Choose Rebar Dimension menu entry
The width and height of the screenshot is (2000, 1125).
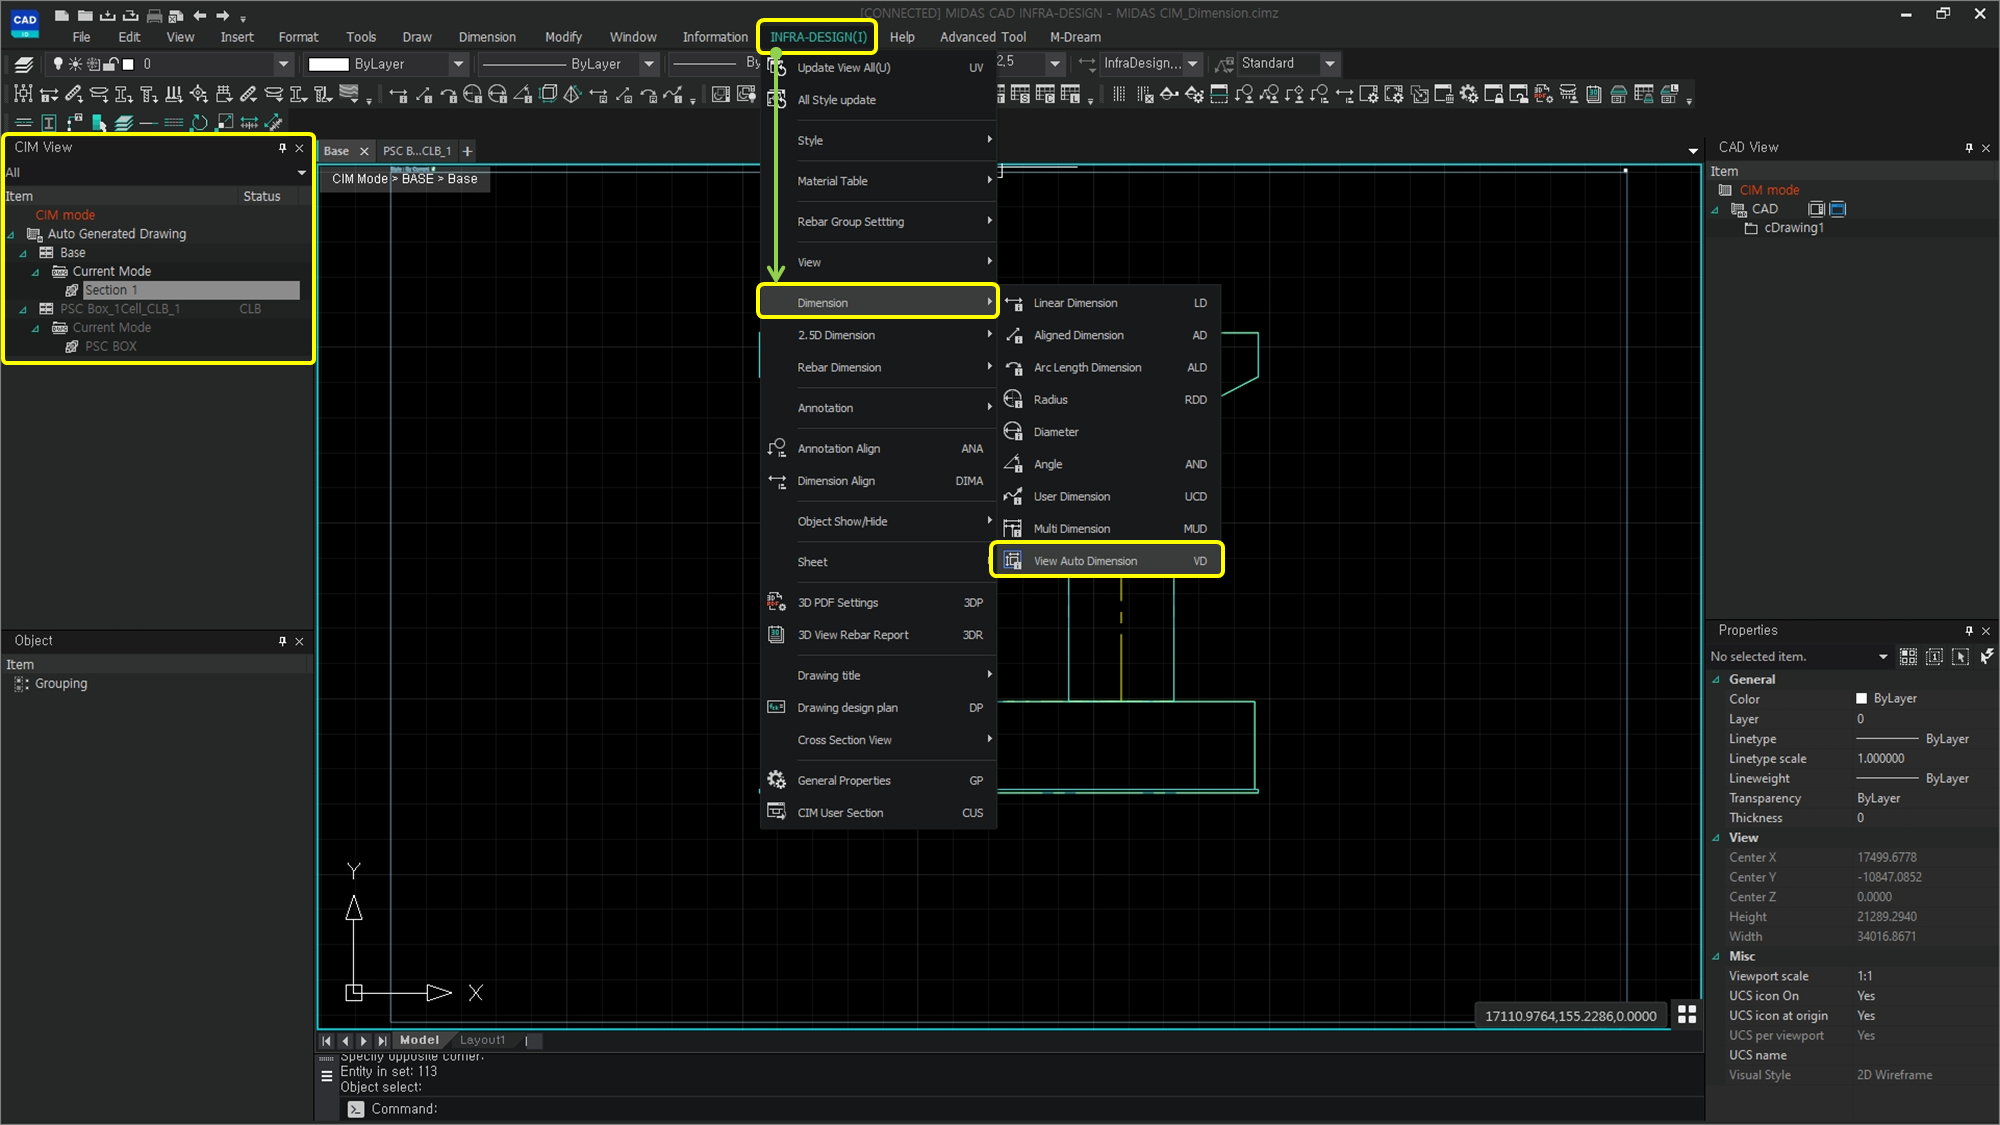pyautogui.click(x=878, y=367)
